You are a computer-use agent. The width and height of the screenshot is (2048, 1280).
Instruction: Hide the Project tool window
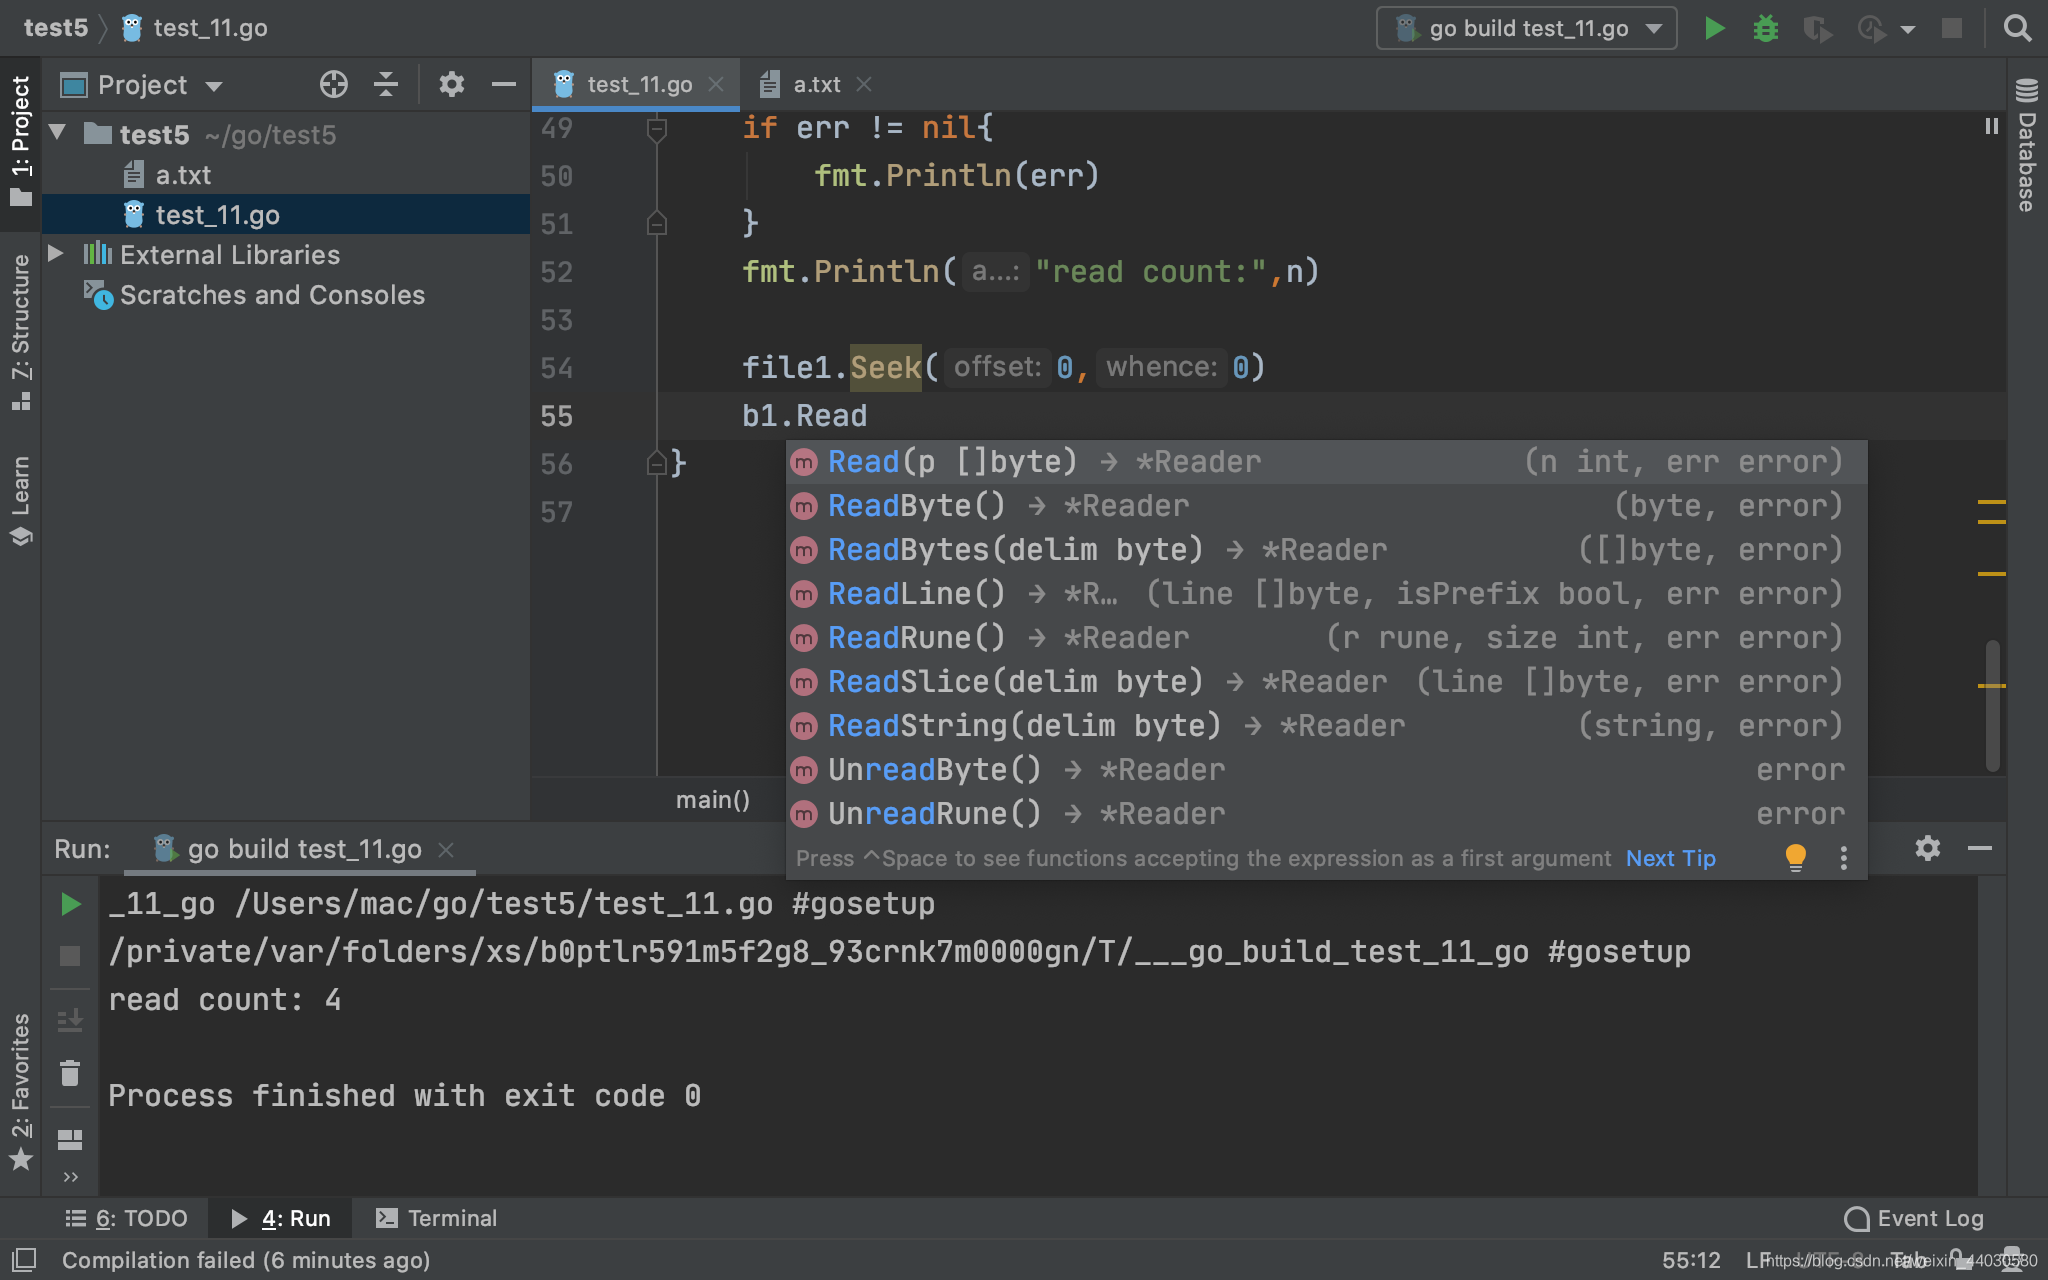(x=504, y=84)
